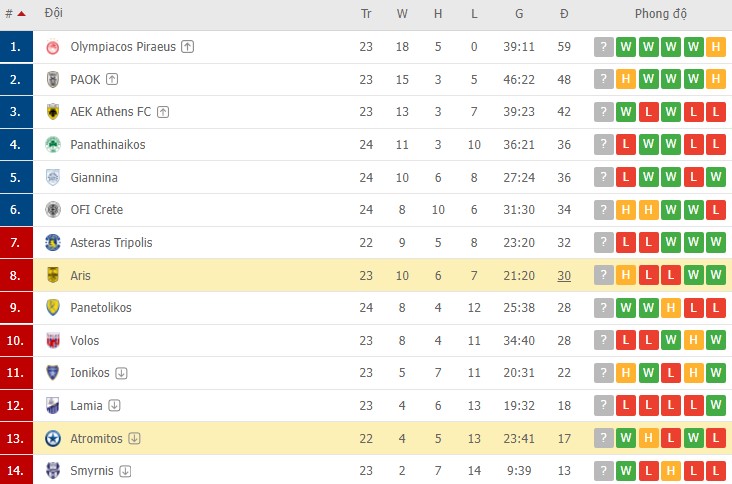732x484 pixels.
Task: Click the Aris yellow team badge
Action: pos(53,275)
